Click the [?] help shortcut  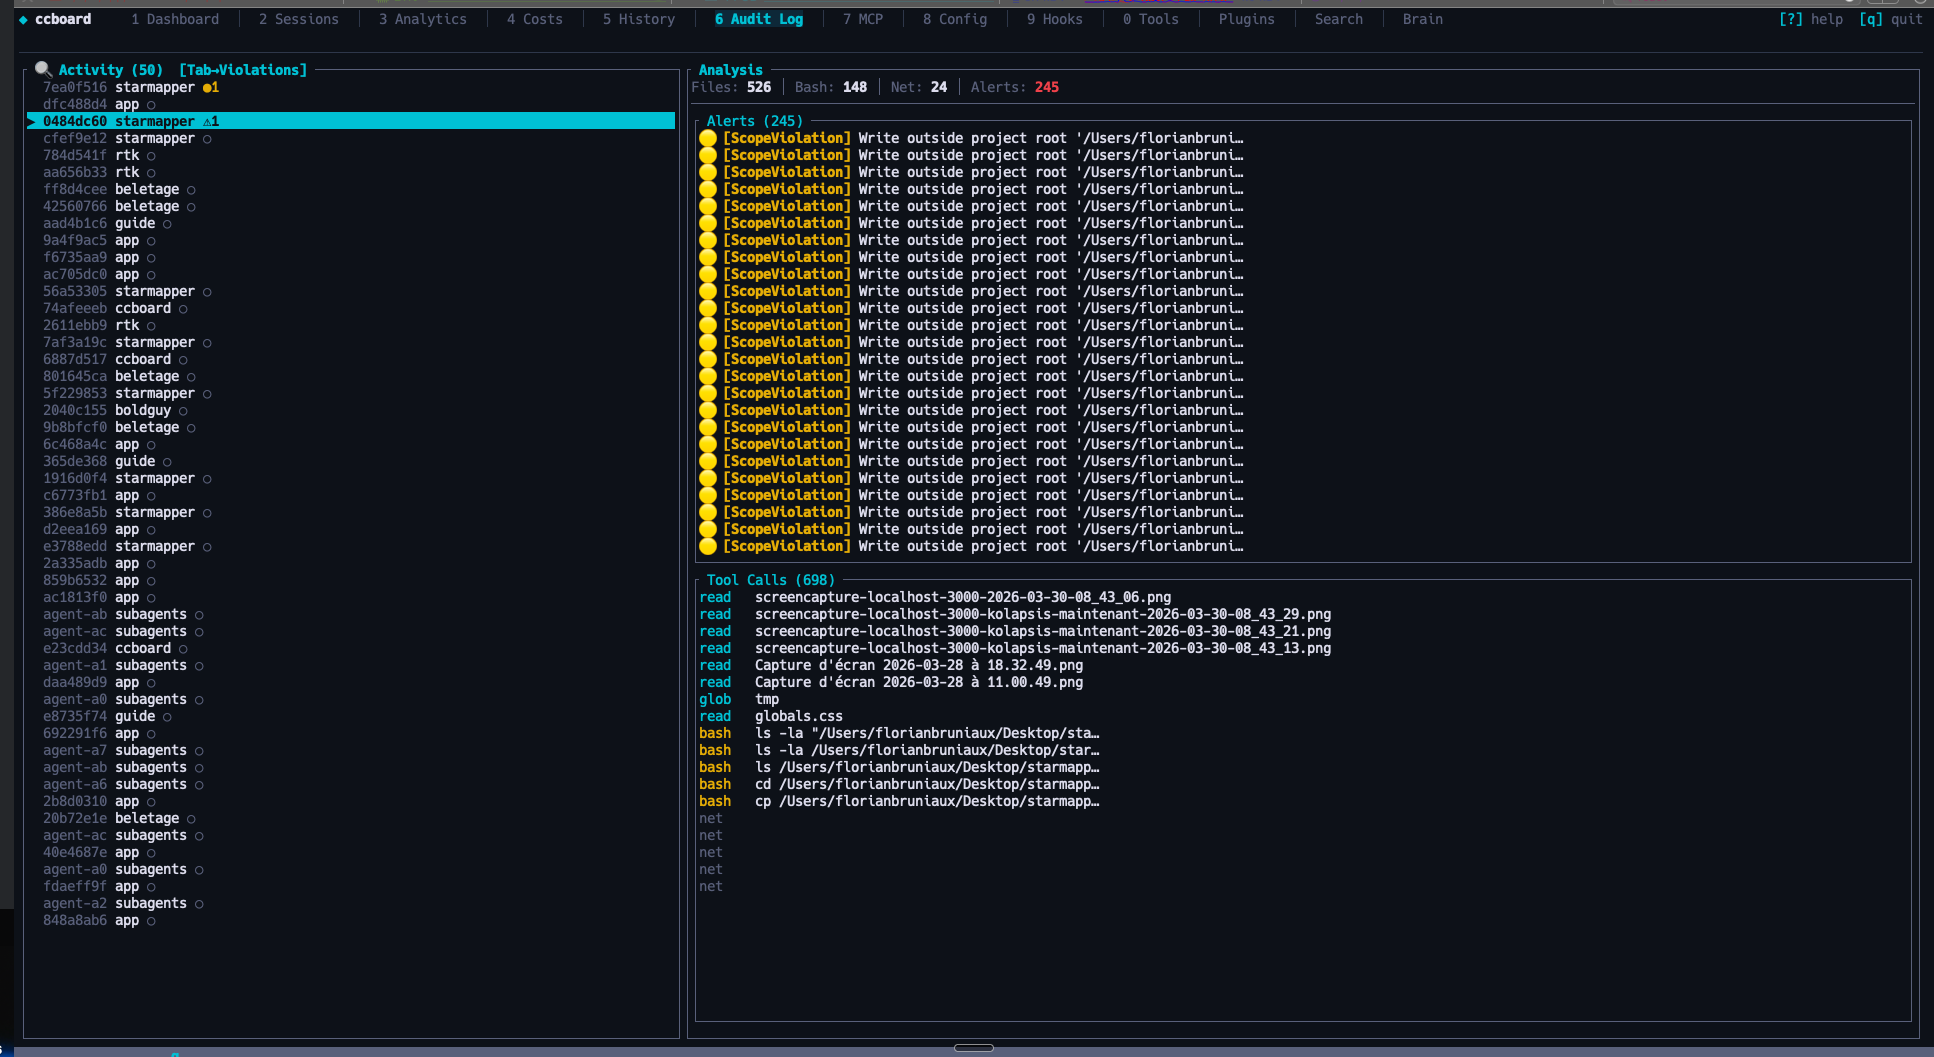point(1811,19)
